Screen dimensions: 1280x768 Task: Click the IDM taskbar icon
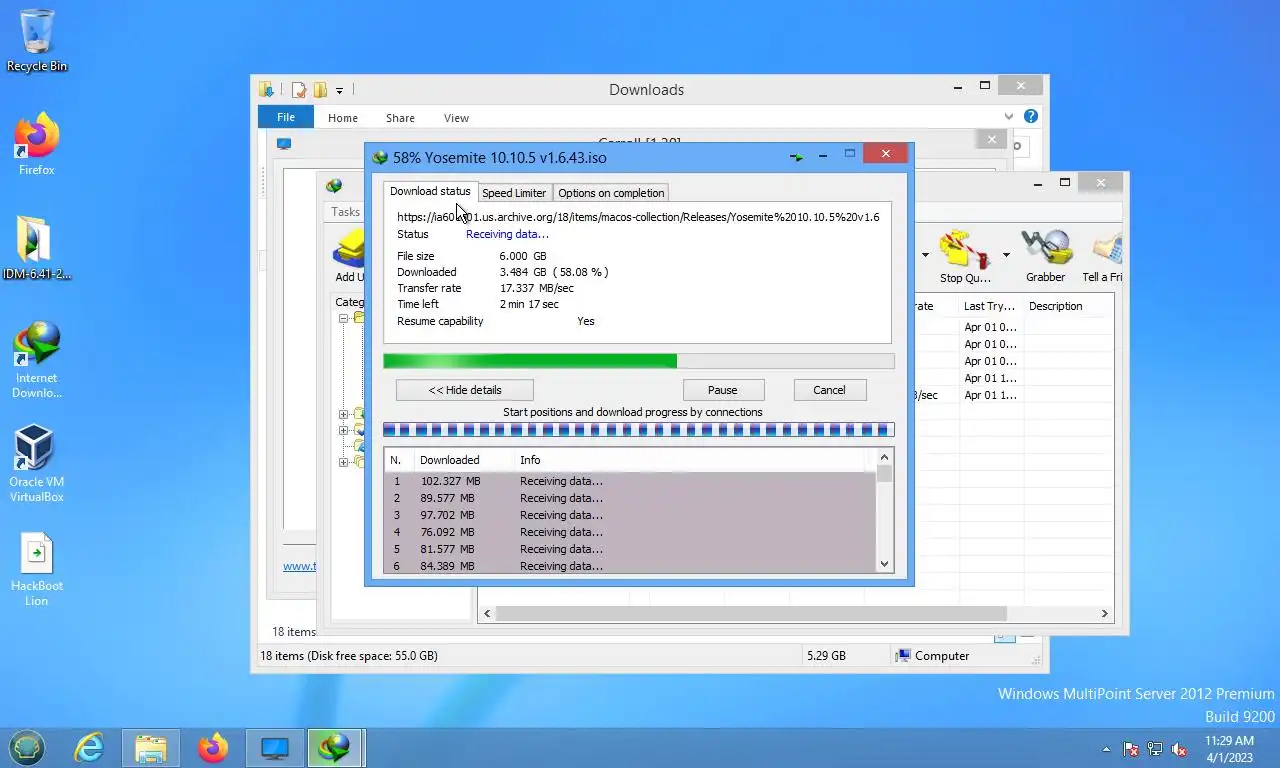334,748
